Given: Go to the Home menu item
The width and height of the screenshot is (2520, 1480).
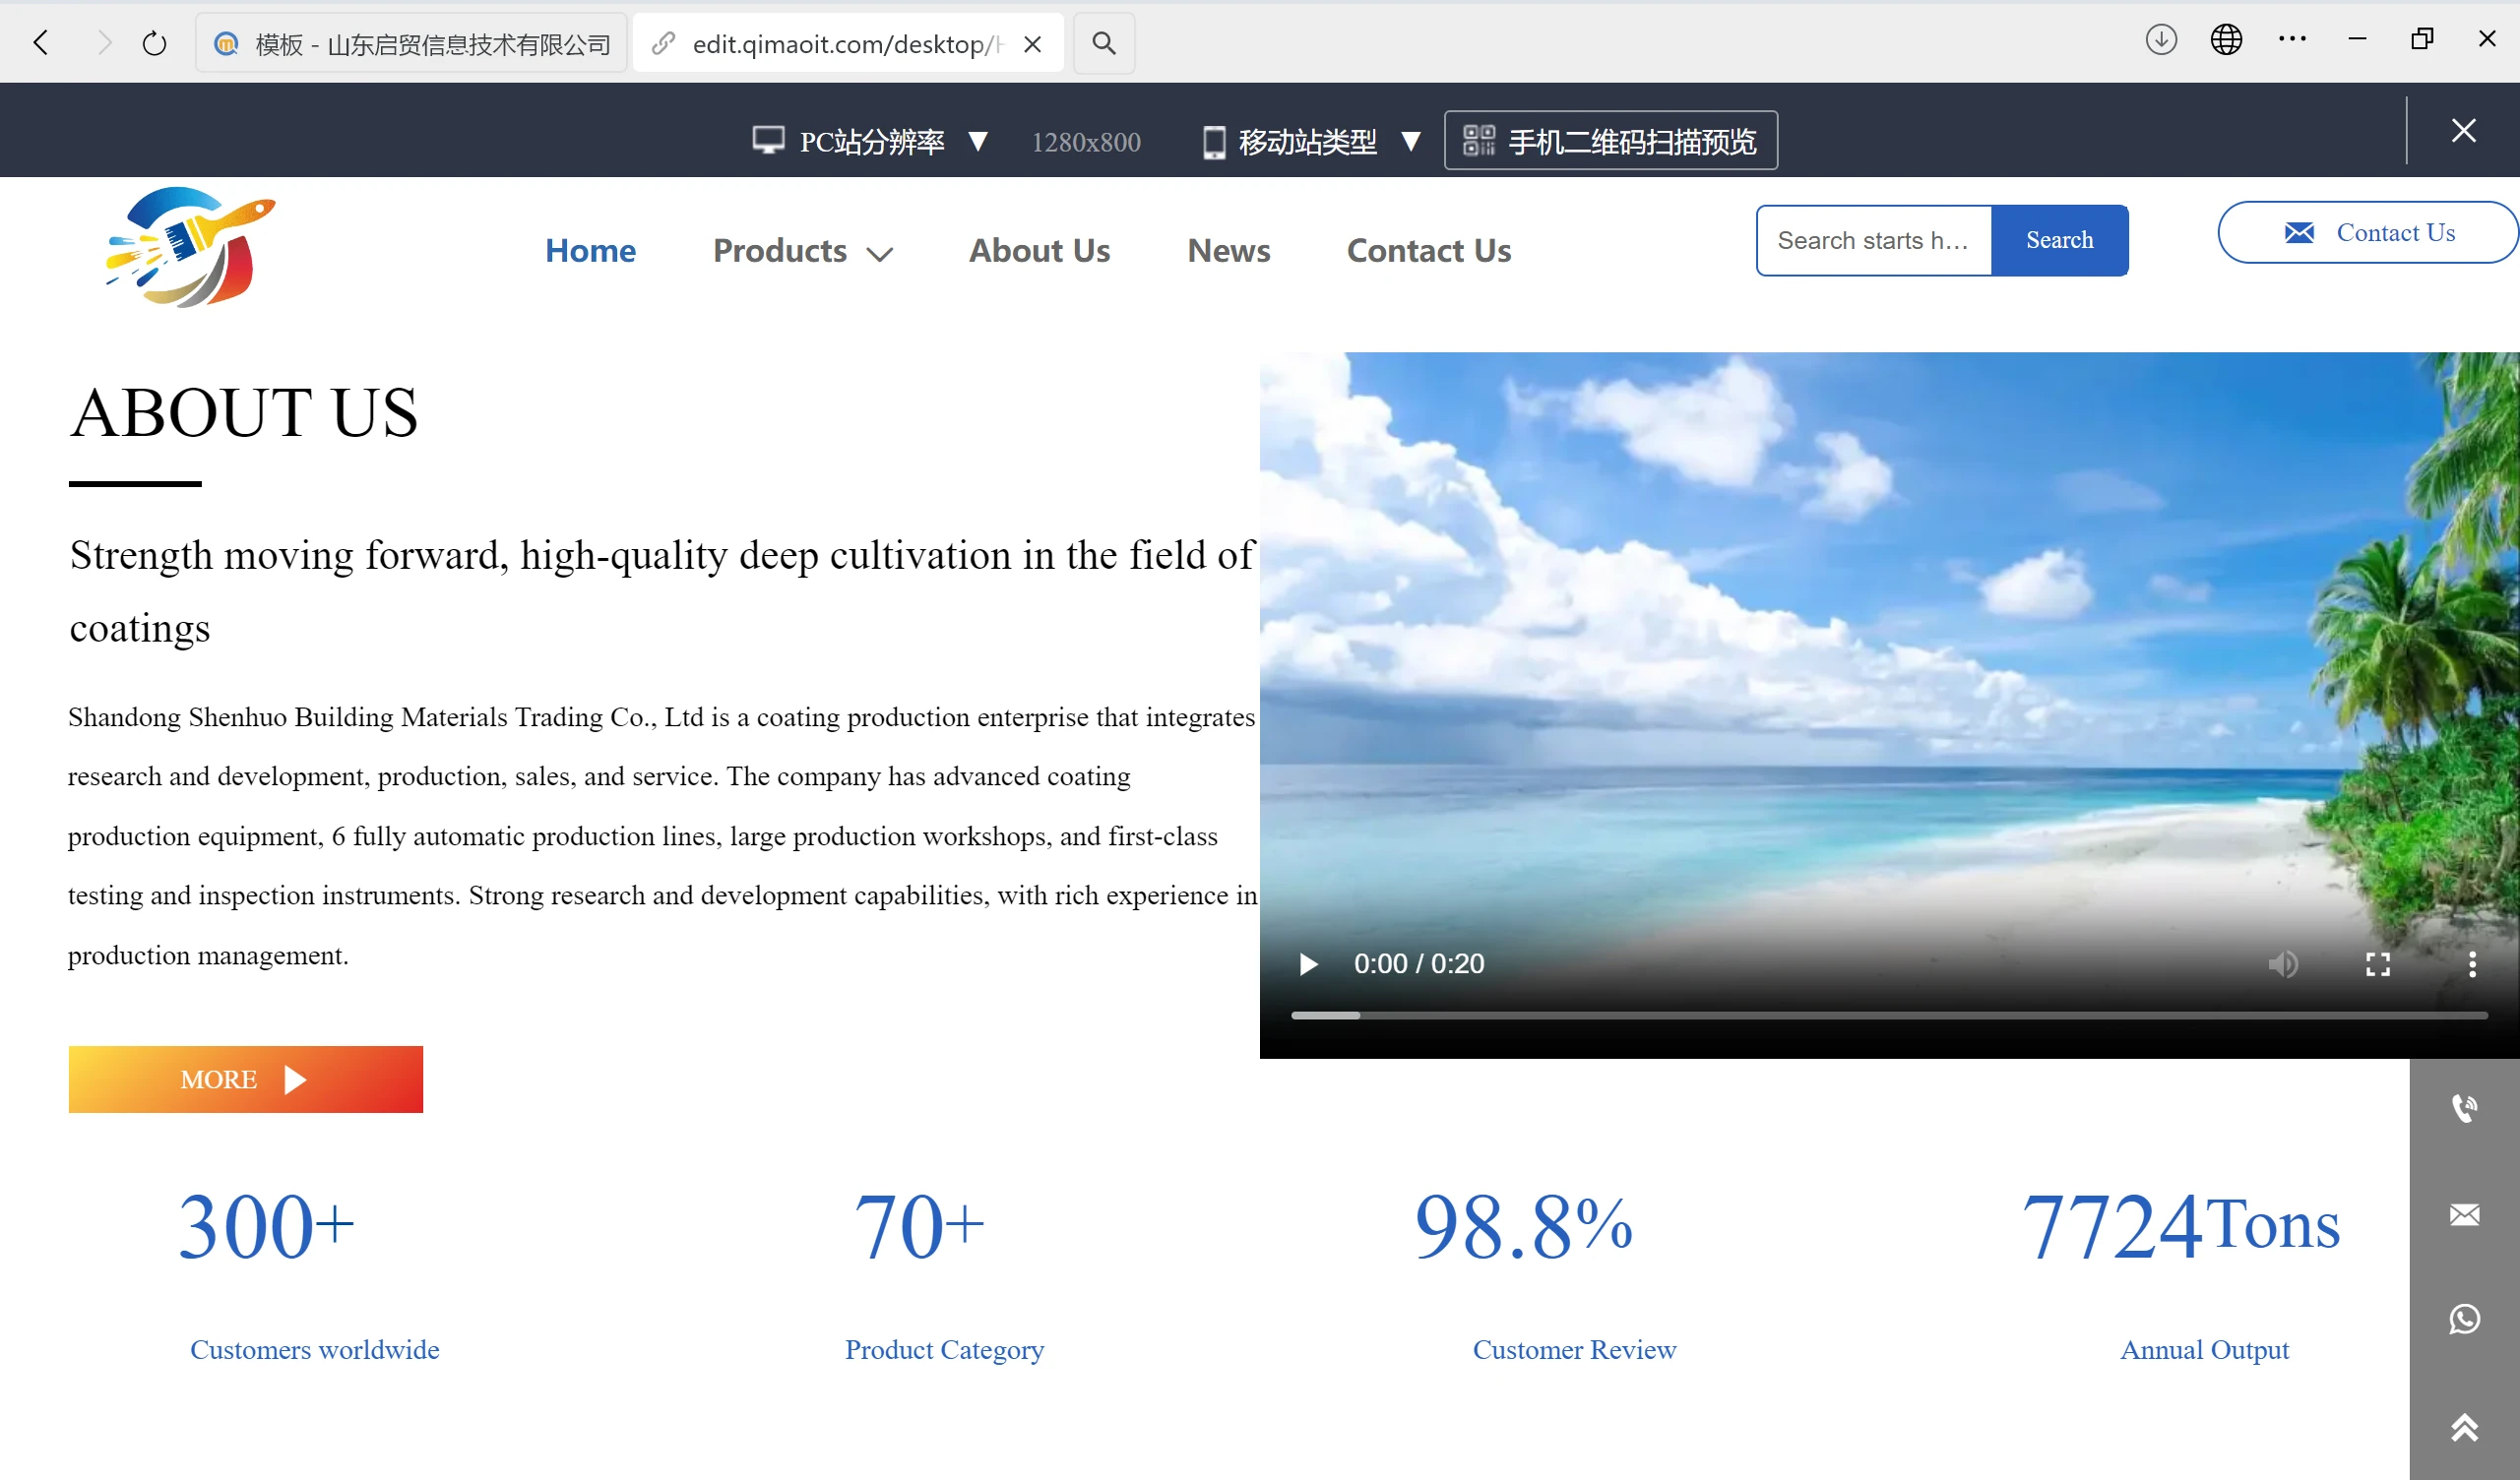Looking at the screenshot, I should click(x=590, y=250).
